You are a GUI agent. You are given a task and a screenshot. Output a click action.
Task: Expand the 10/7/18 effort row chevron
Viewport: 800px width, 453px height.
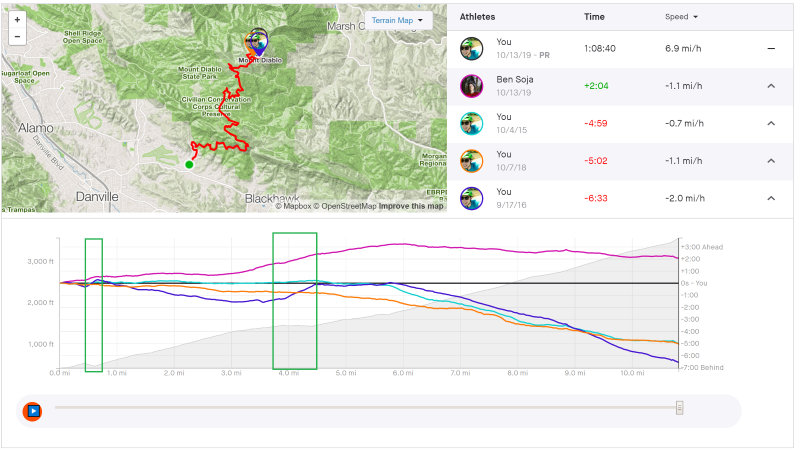coord(771,160)
